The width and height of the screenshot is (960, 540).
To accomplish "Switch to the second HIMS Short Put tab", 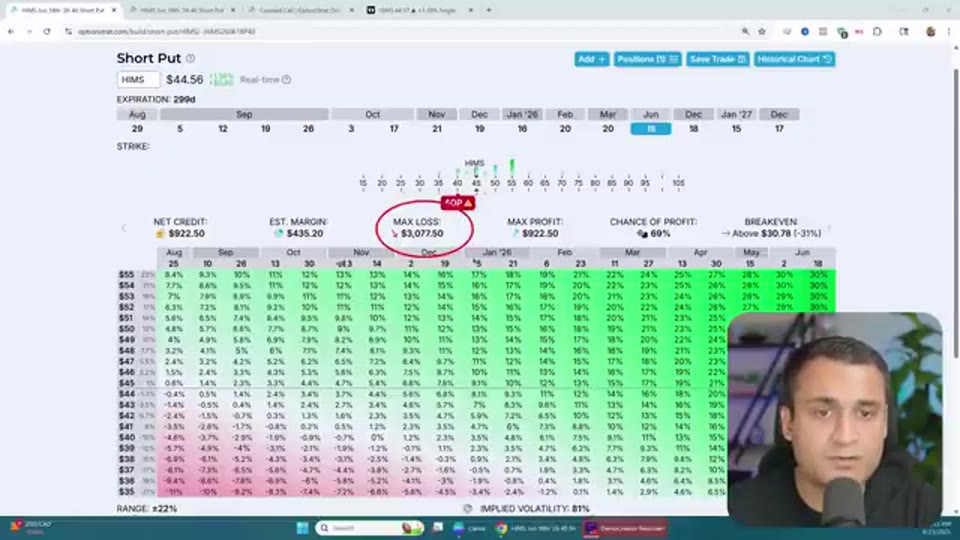I will tap(182, 10).
